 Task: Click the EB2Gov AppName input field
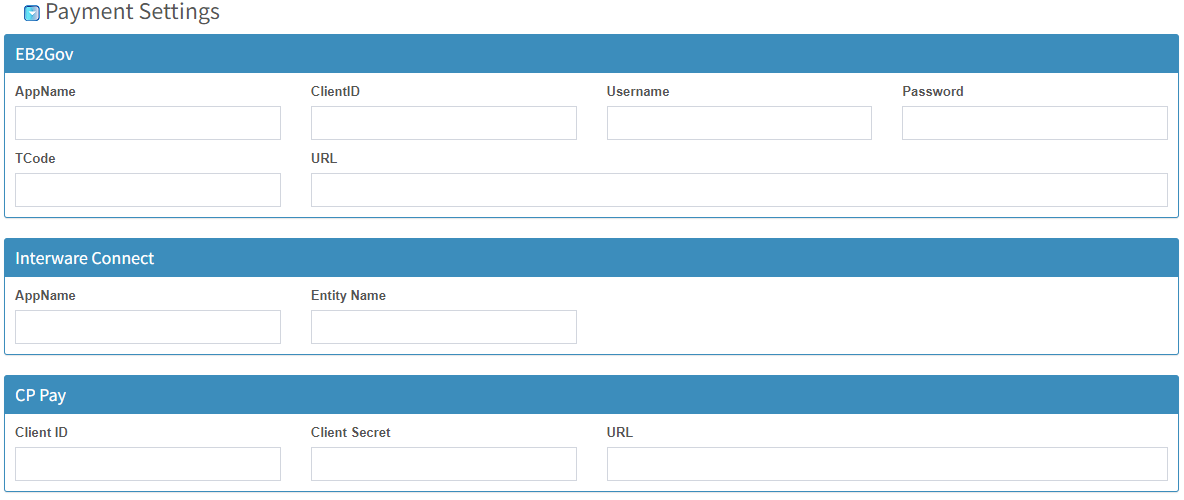coord(148,123)
